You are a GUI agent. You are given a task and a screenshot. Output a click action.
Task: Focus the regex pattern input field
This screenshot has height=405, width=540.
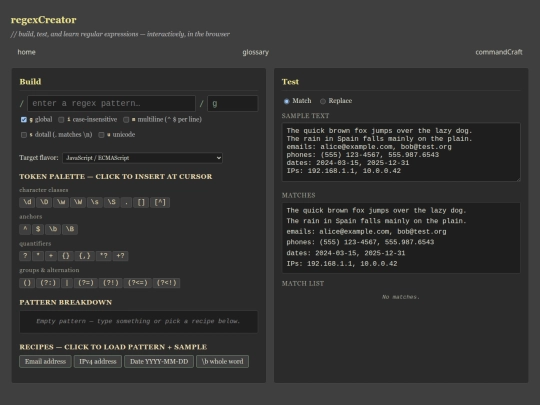(x=112, y=103)
